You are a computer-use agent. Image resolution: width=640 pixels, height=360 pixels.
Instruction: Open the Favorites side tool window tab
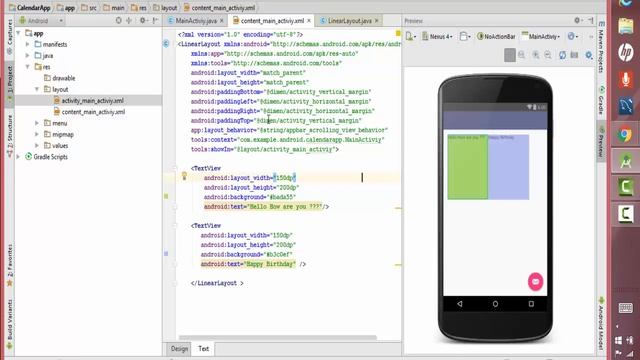pos(9,265)
